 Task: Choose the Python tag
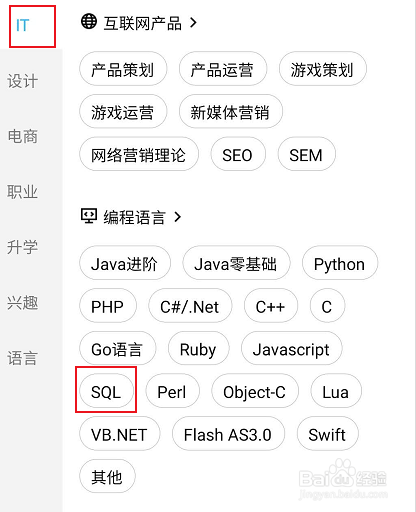coord(340,263)
